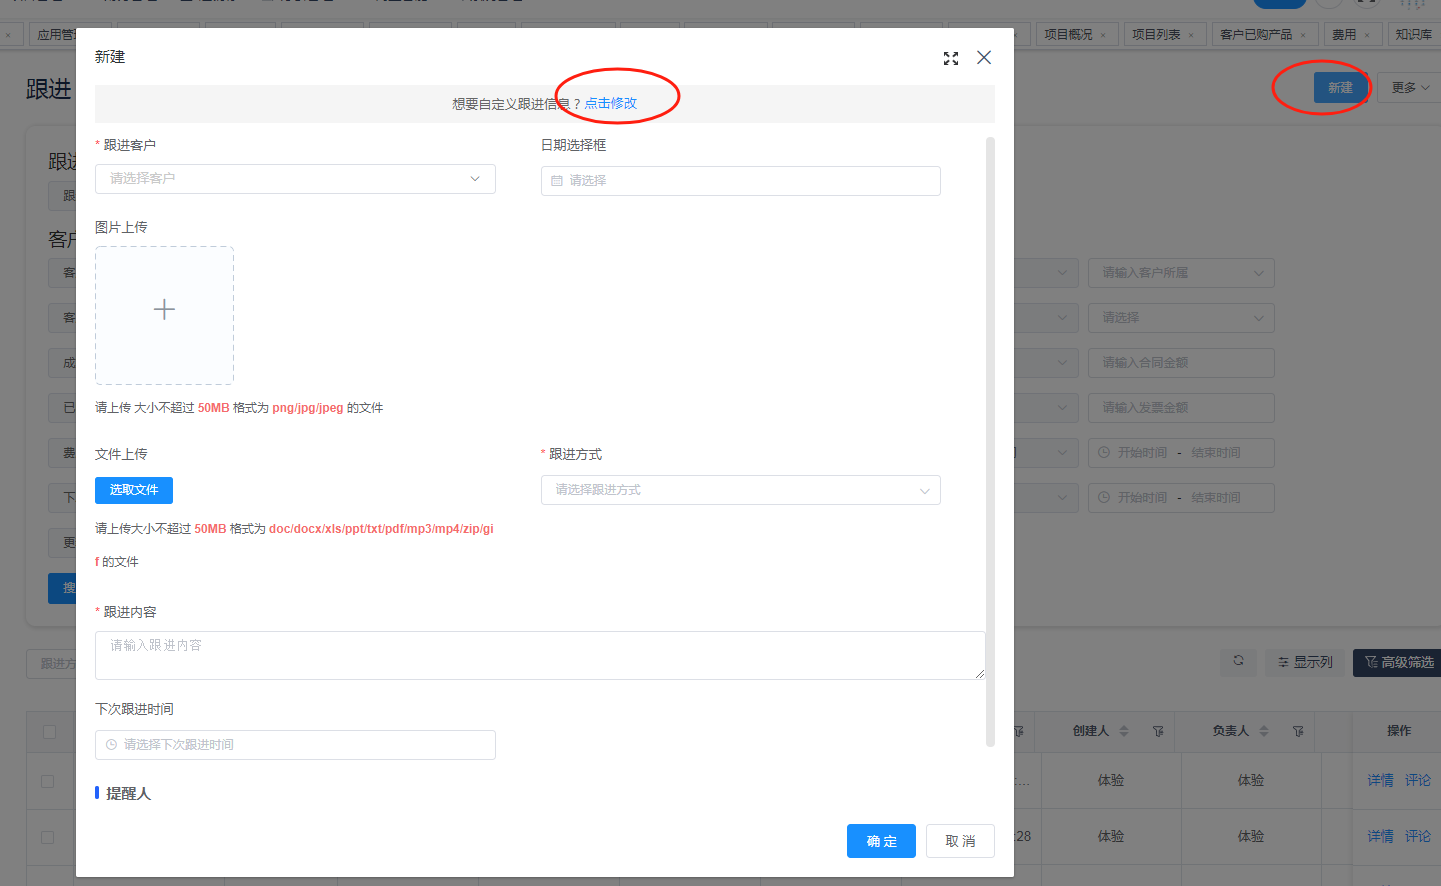1441x886 pixels.
Task: Check the first table row checkbox
Action: 48,781
